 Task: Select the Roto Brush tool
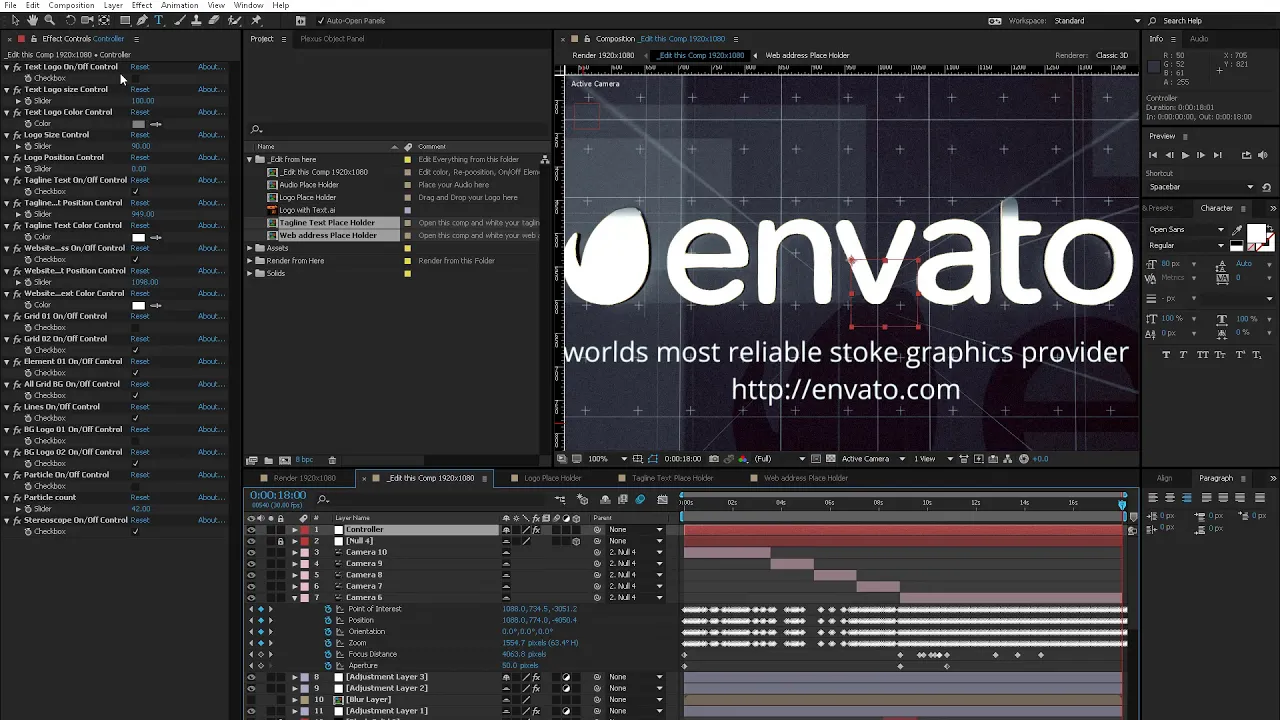(x=234, y=20)
